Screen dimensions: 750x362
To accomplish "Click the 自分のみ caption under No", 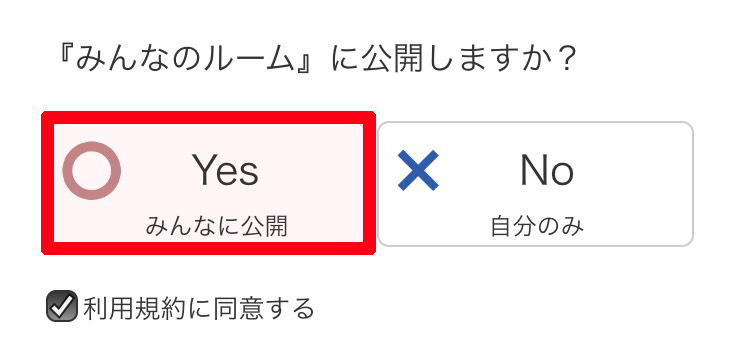I will 537,227.
